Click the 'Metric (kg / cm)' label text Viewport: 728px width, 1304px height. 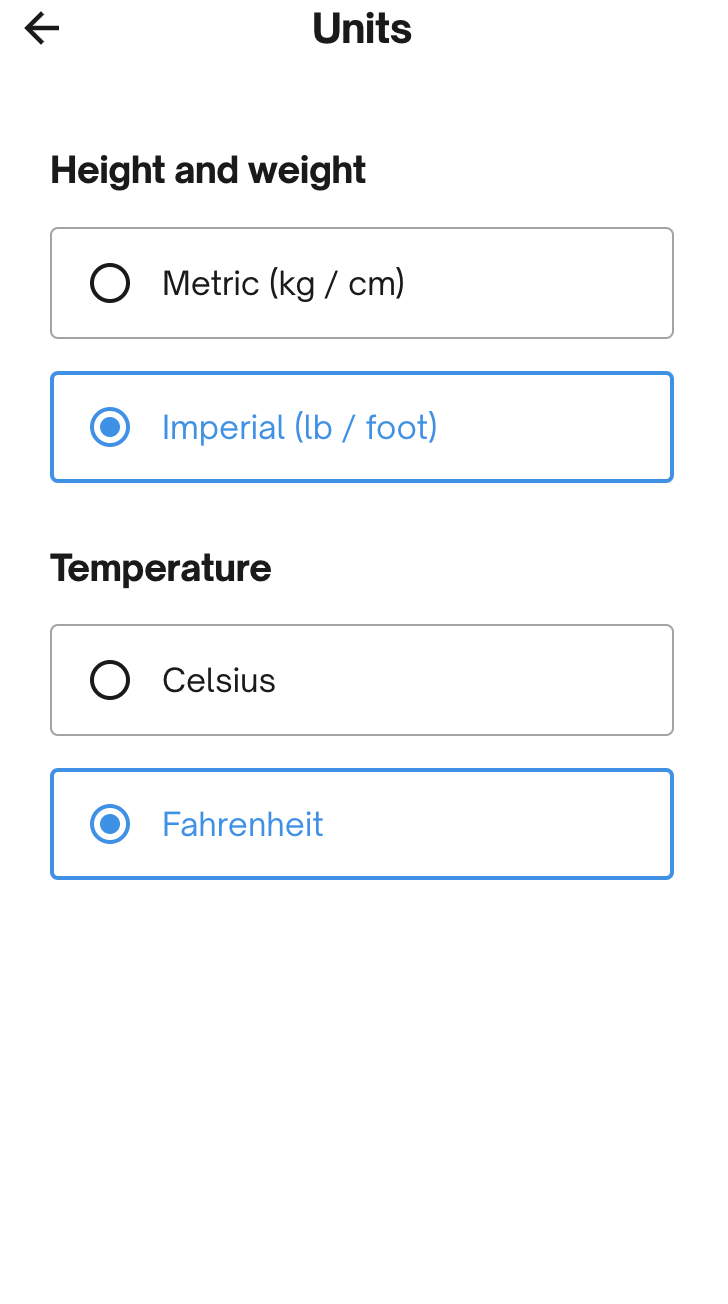[283, 284]
